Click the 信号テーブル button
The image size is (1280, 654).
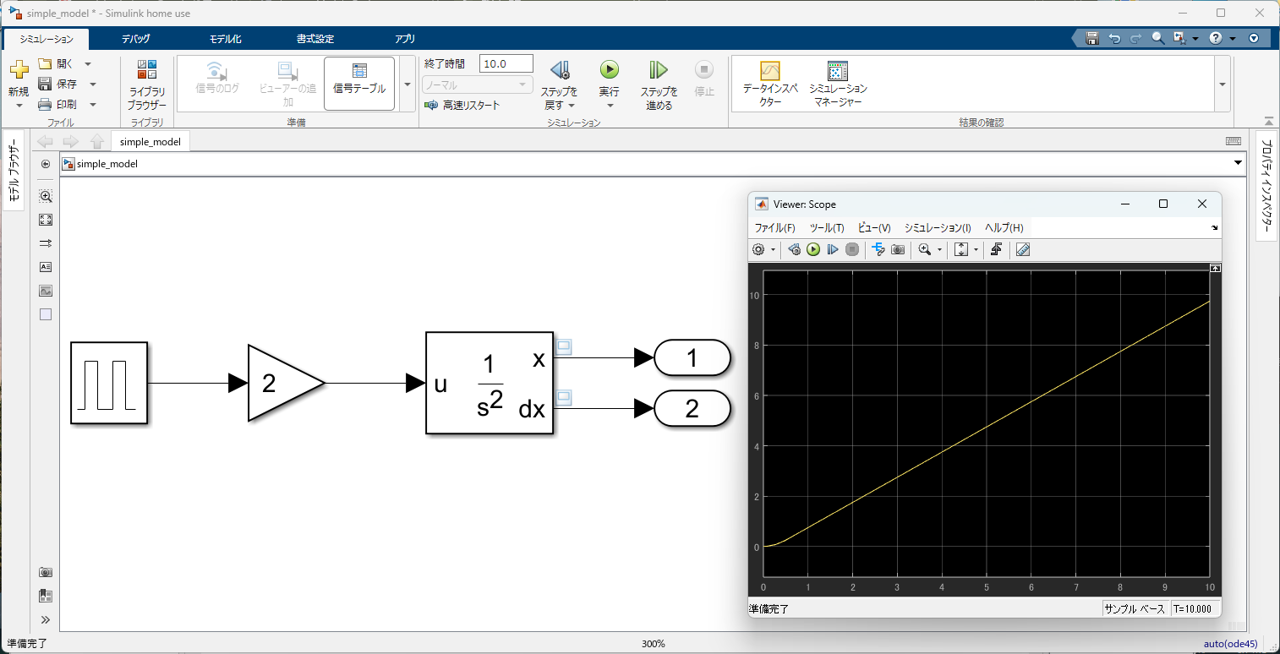[x=359, y=80]
